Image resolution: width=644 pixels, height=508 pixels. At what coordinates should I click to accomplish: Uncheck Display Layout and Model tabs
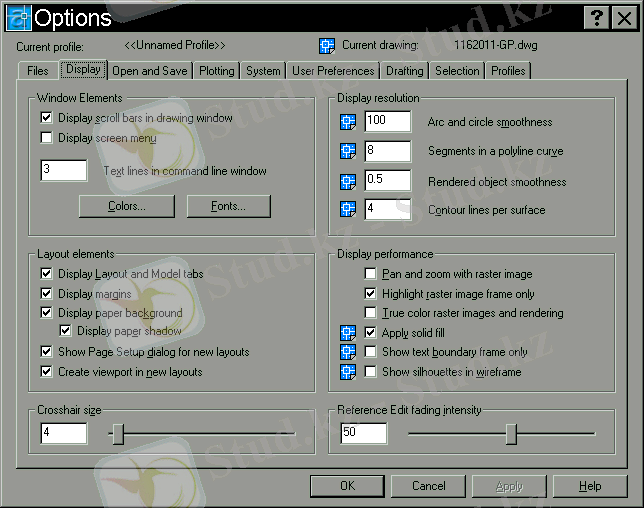click(46, 274)
